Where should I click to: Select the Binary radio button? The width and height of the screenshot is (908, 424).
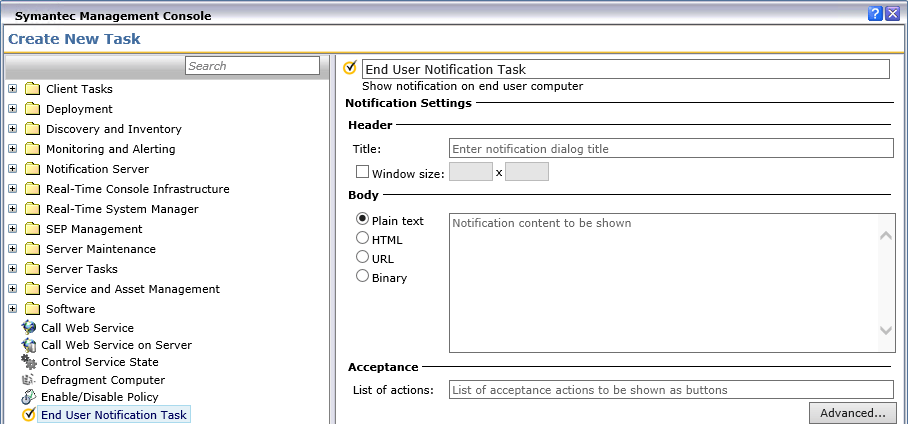pyautogui.click(x=363, y=277)
